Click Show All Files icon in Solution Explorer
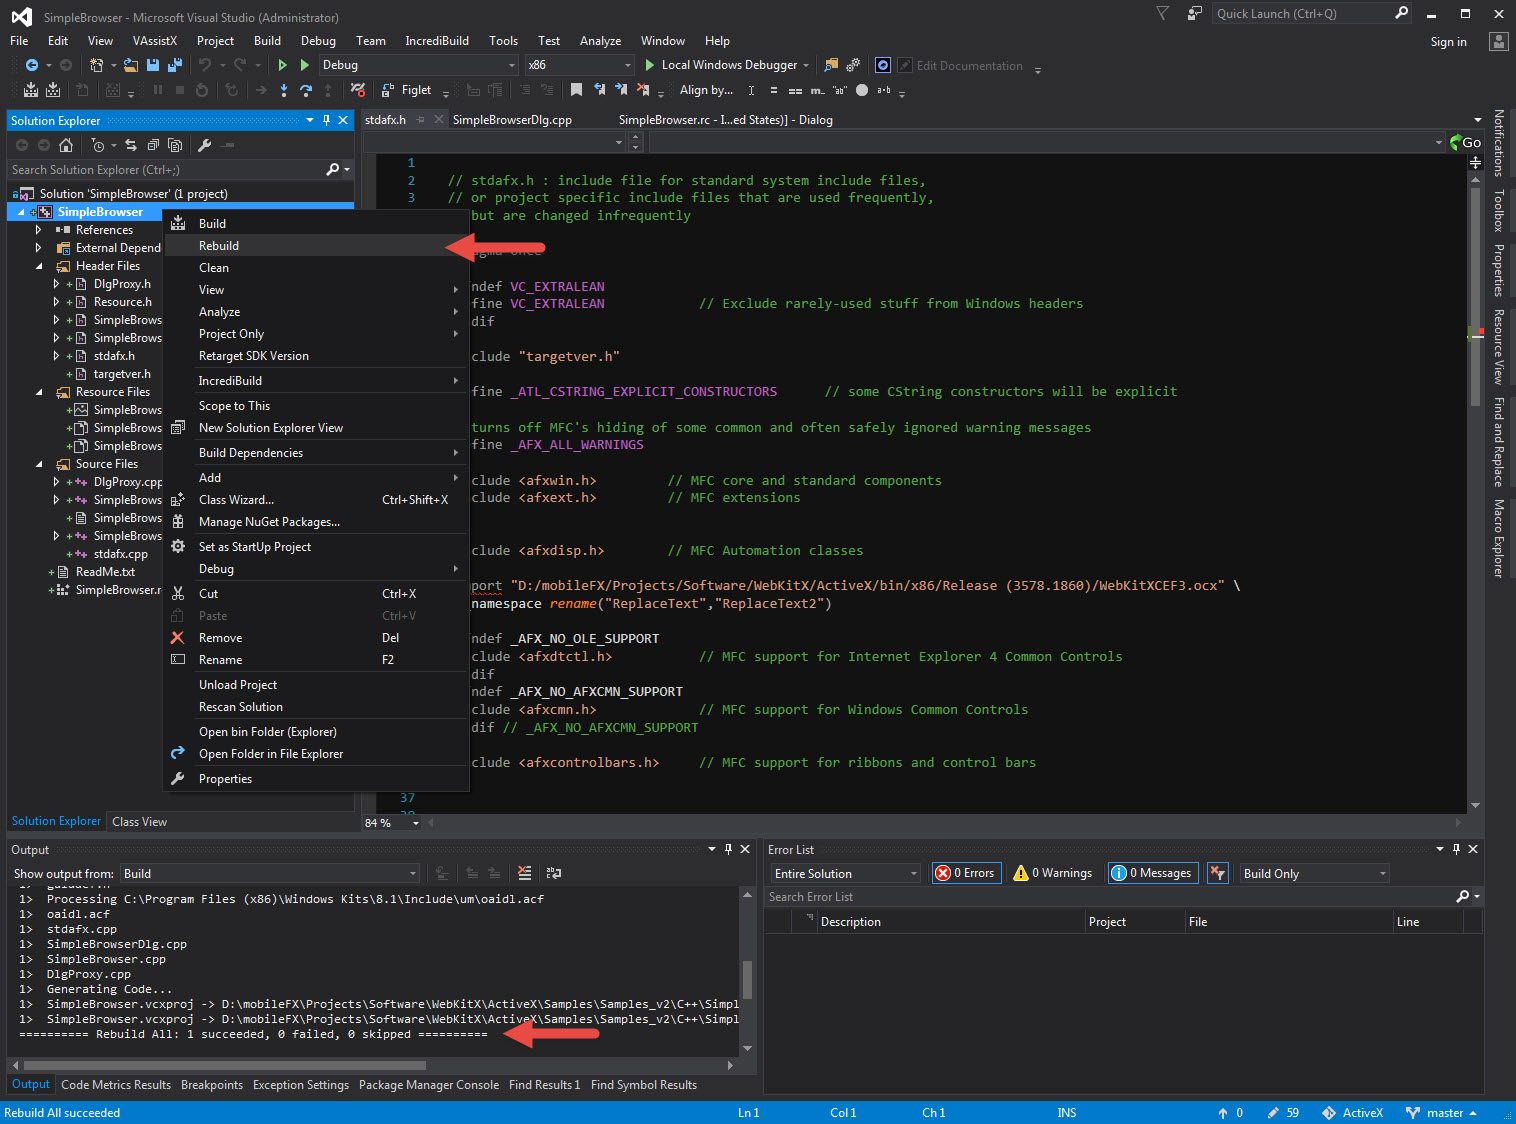Viewport: 1516px width, 1124px height. [175, 145]
